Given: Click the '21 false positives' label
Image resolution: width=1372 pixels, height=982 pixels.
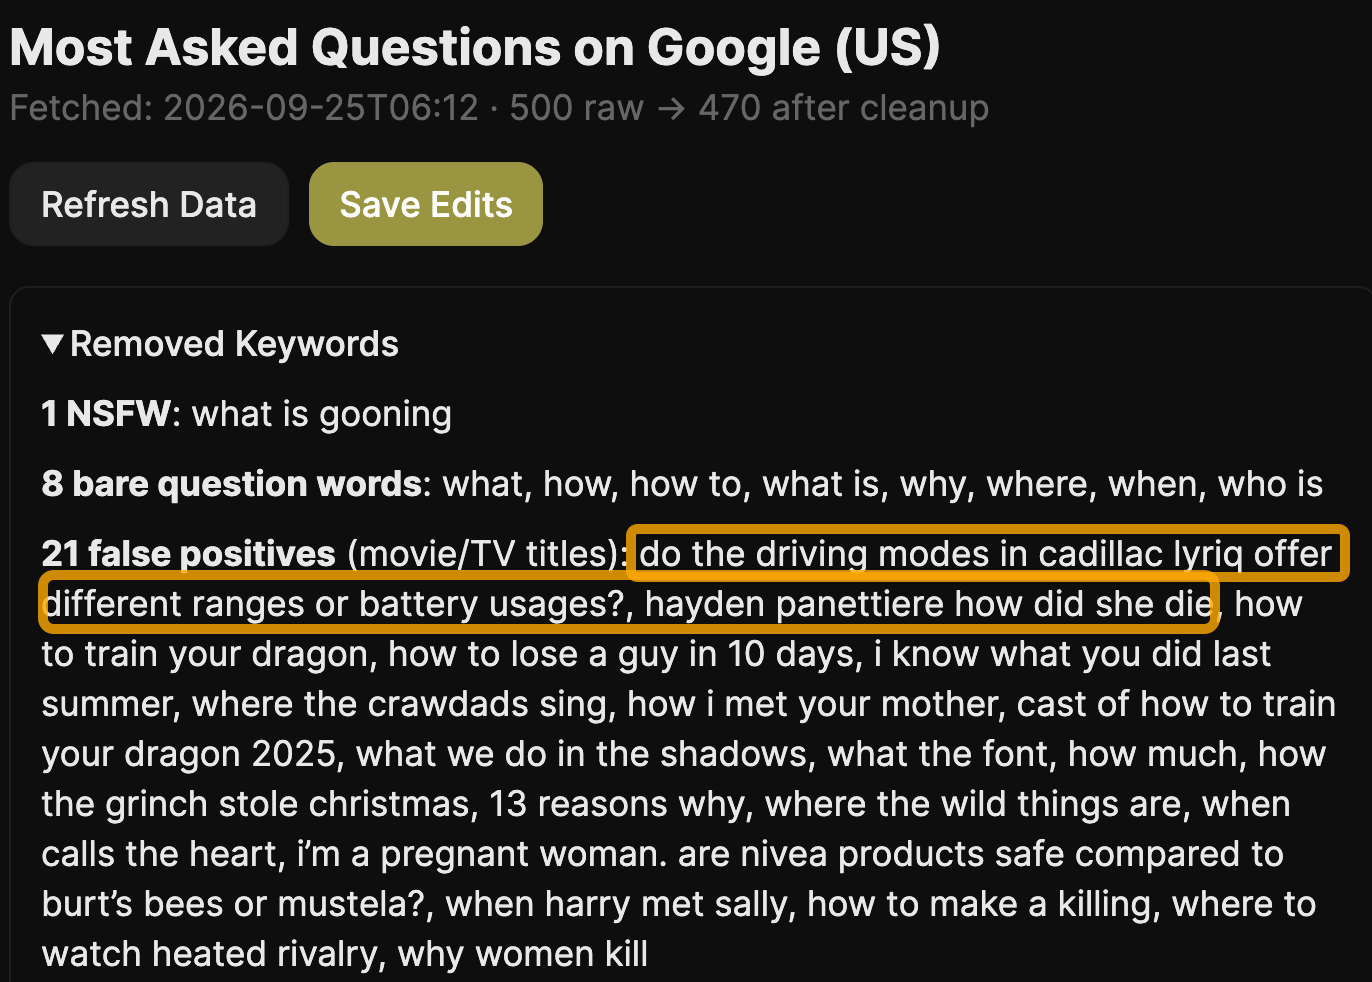Looking at the screenshot, I should pos(189,554).
